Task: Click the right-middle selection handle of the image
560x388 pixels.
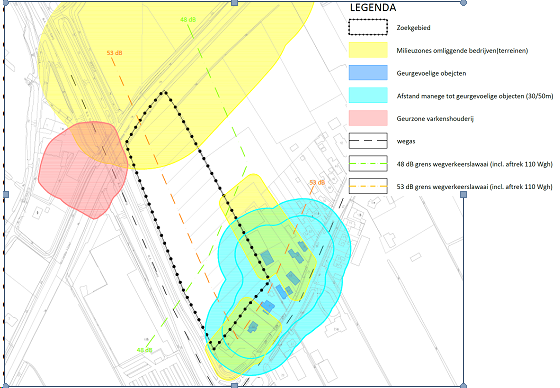Action: pos(464,194)
